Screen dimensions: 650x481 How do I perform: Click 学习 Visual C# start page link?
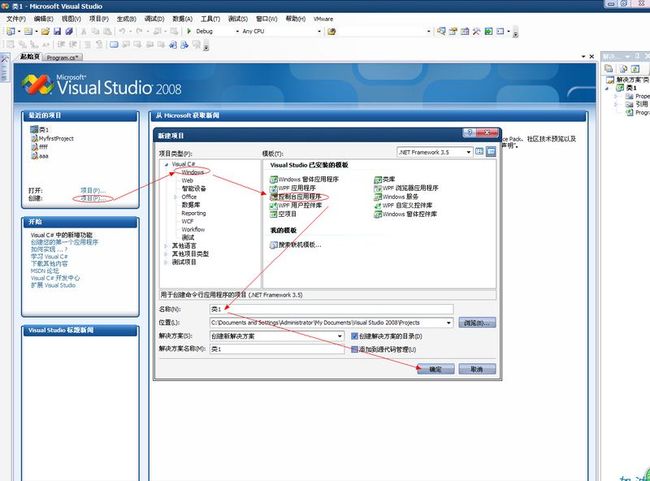pyautogui.click(x=49, y=257)
